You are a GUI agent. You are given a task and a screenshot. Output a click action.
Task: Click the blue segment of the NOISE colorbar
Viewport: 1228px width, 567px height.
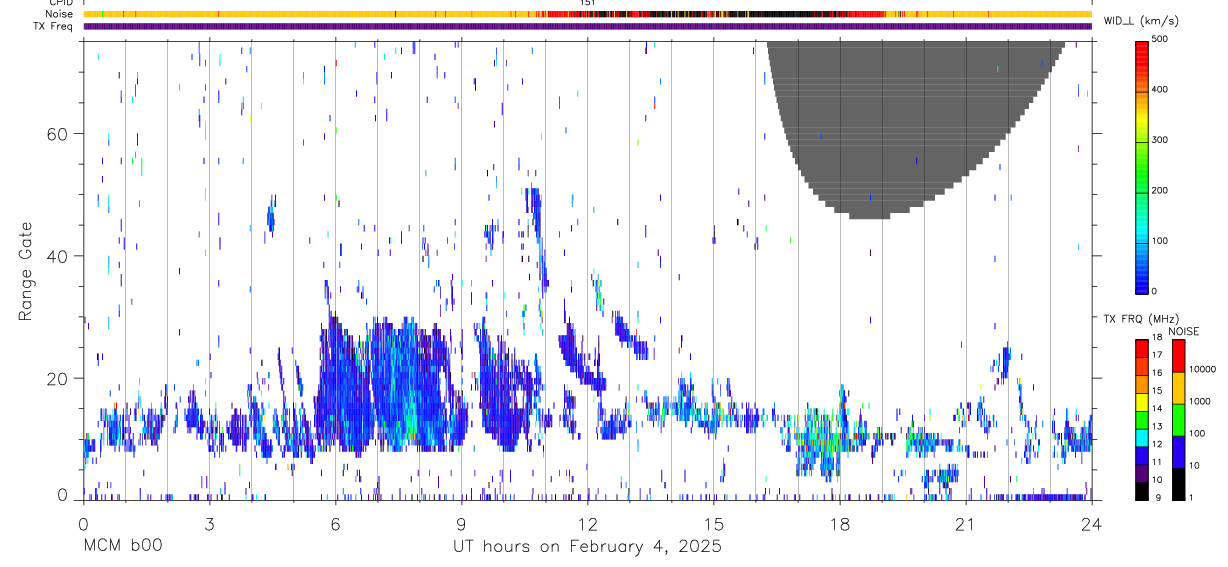(1179, 452)
